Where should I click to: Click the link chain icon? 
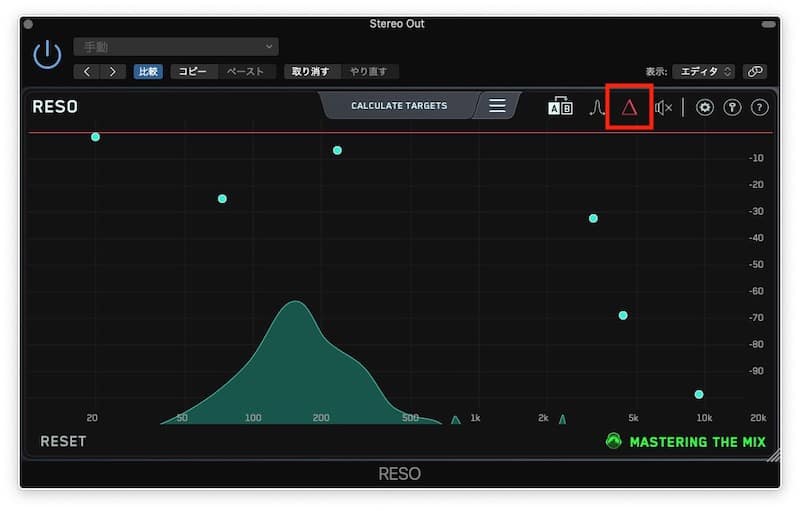(x=755, y=71)
